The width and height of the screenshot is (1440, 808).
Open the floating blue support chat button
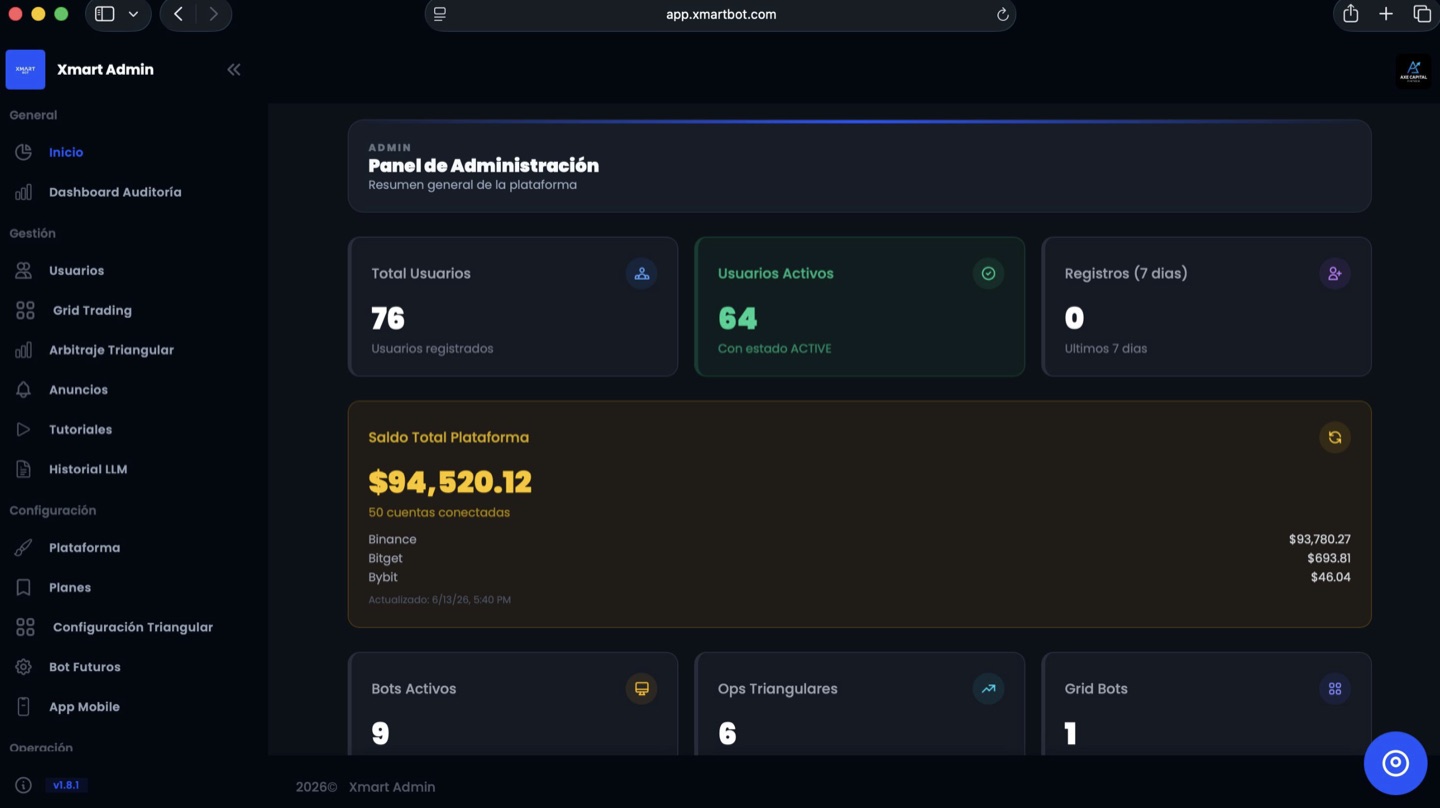pyautogui.click(x=1395, y=763)
